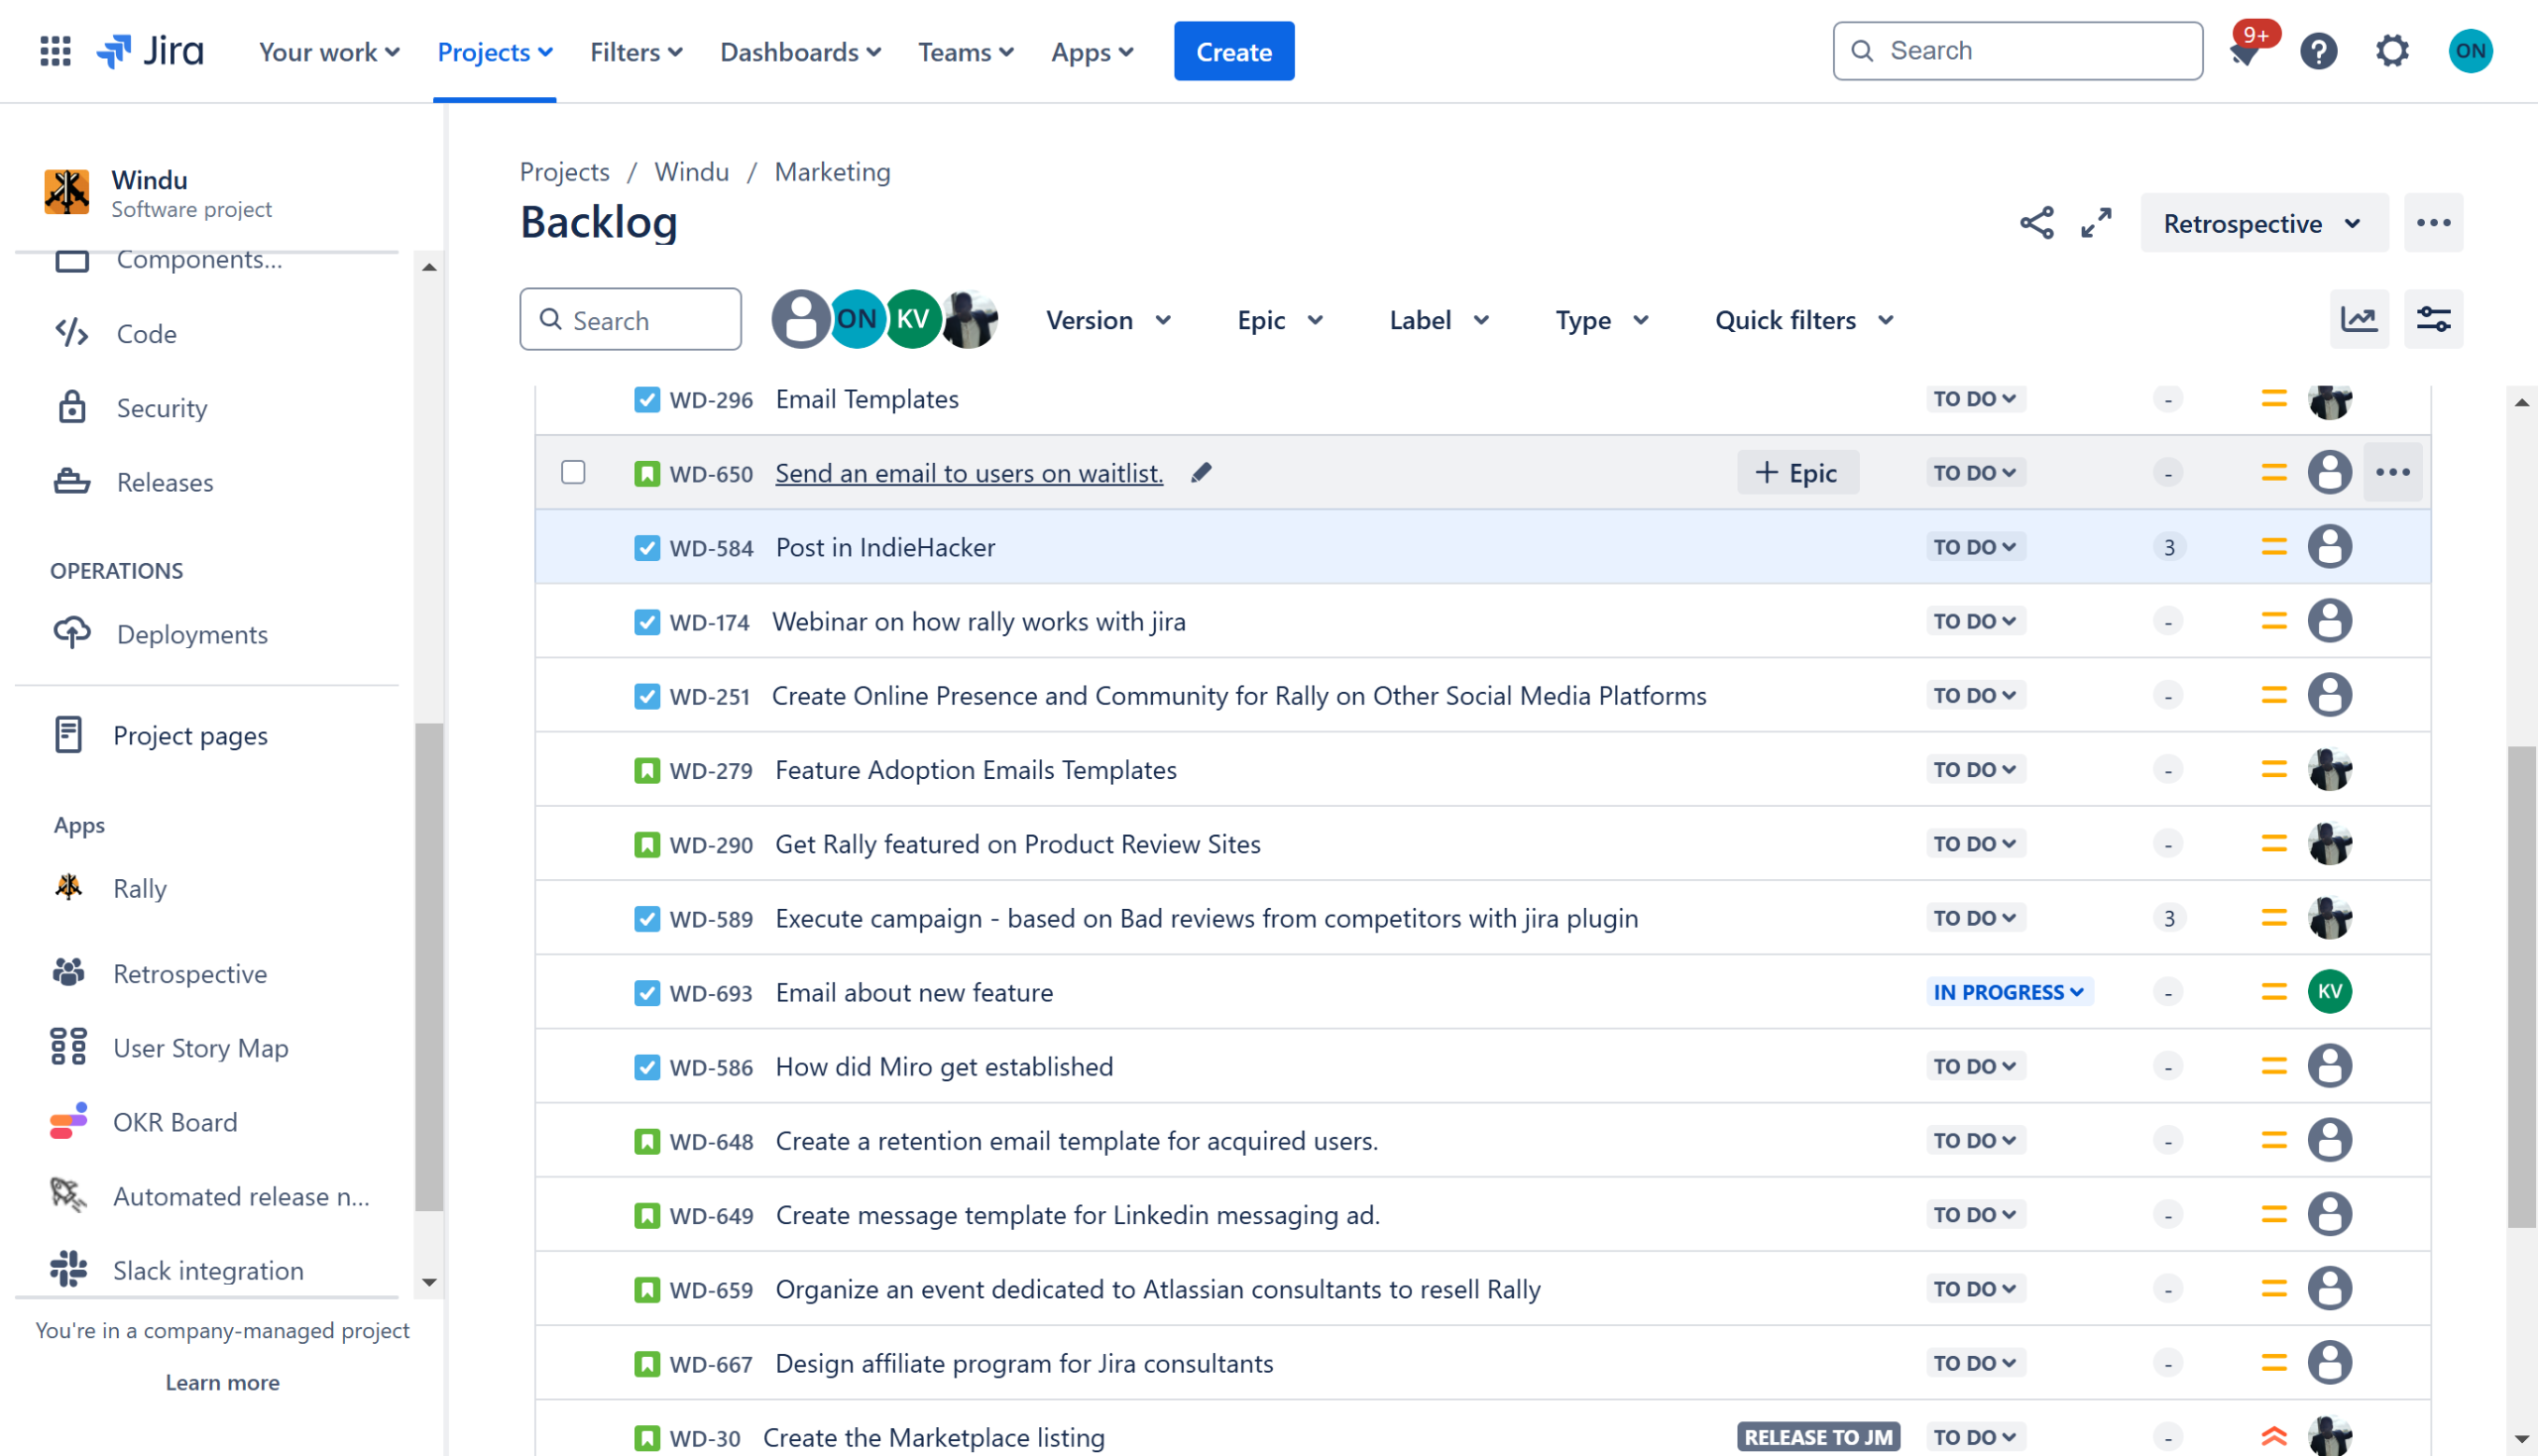Click the share icon near Backlog title
The height and width of the screenshot is (1456, 2538).
coord(2036,223)
